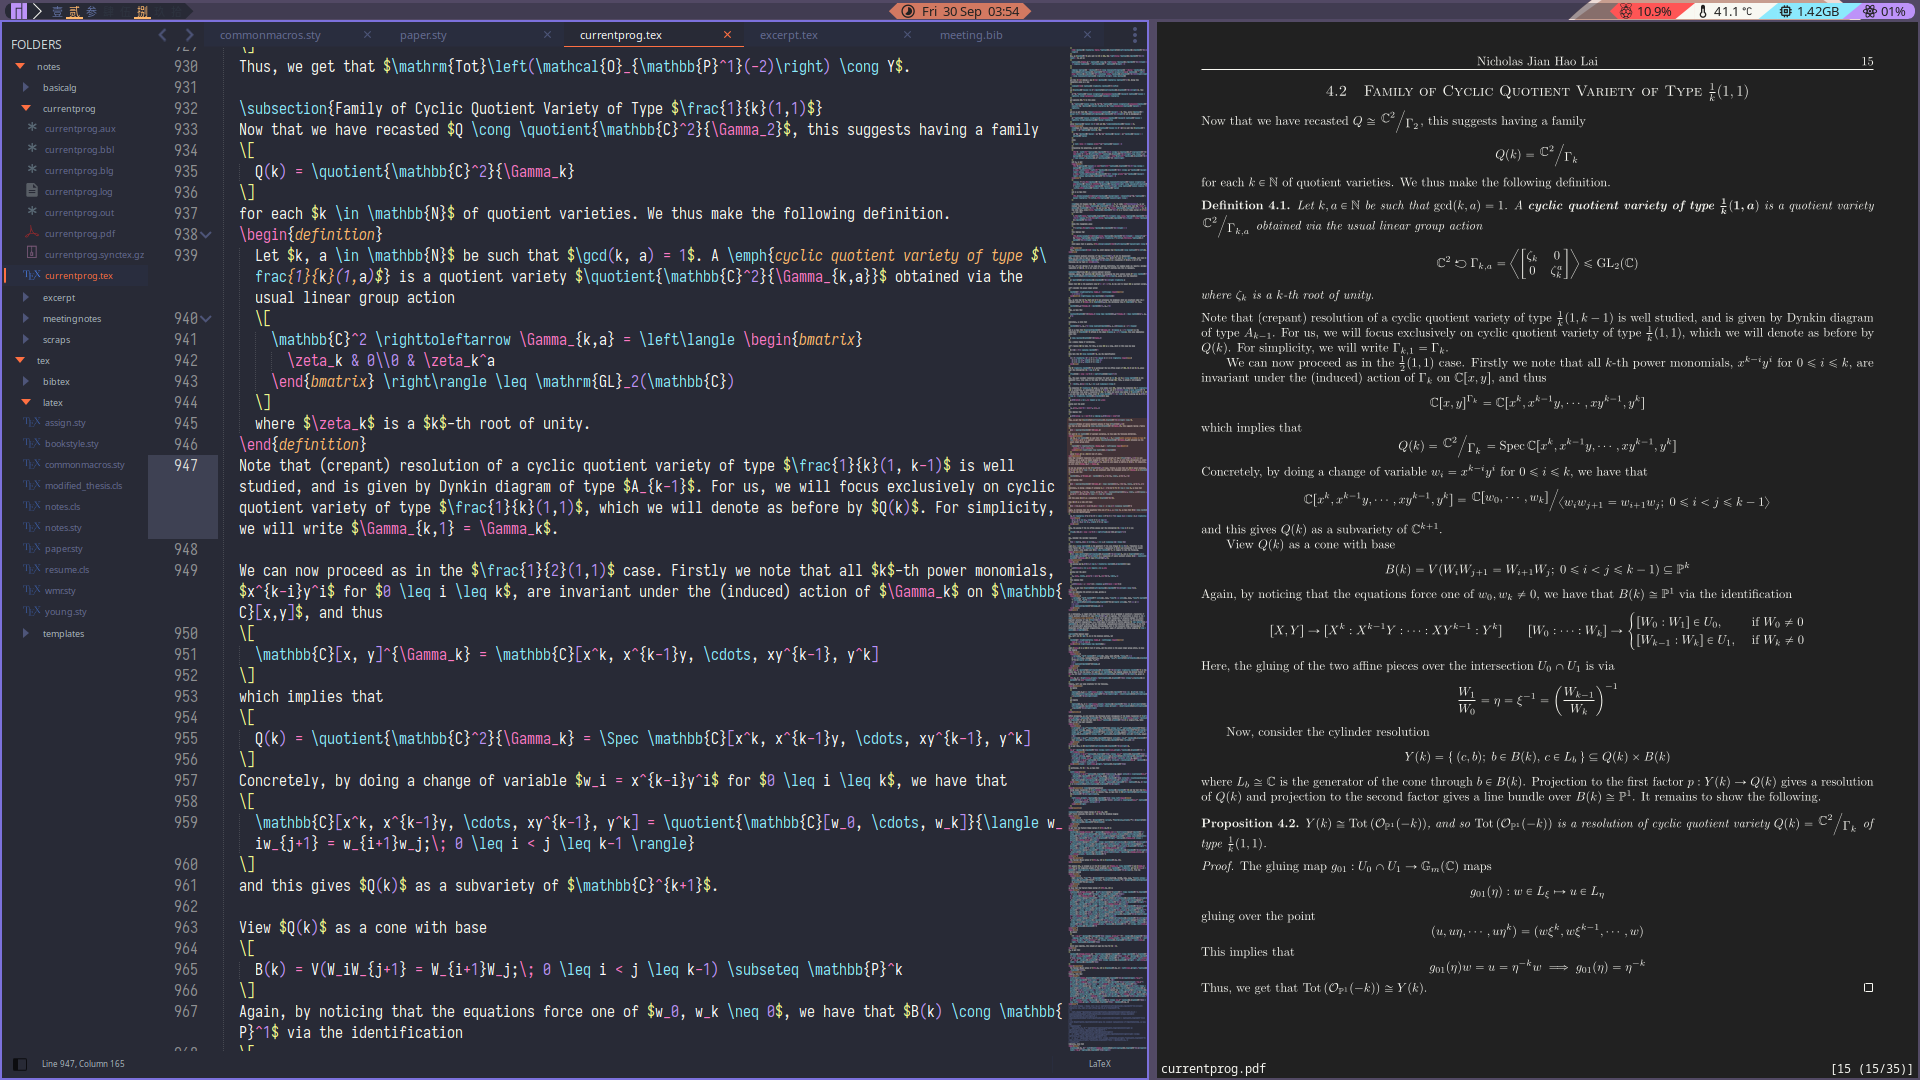Click the thermometer temperature 41.1 °C icon
The width and height of the screenshot is (1920, 1080).
pos(1703,12)
